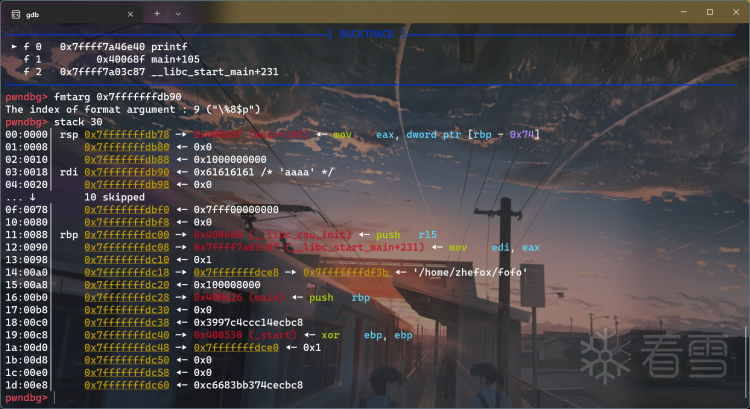The height and width of the screenshot is (409, 750).
Task: Click stack address 0x7fffffffdc00 at rbp
Action: point(127,234)
